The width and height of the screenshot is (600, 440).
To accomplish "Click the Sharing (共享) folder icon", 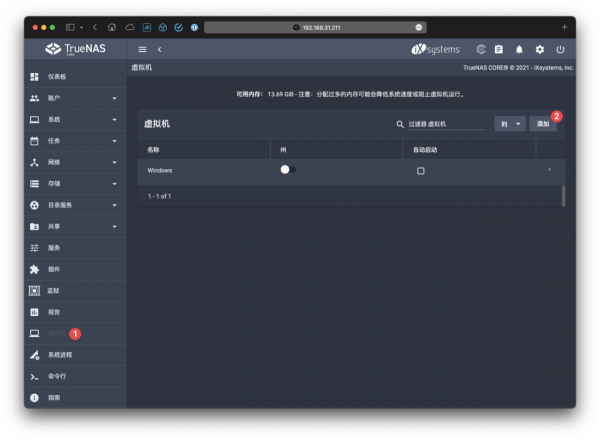I will pyautogui.click(x=34, y=227).
